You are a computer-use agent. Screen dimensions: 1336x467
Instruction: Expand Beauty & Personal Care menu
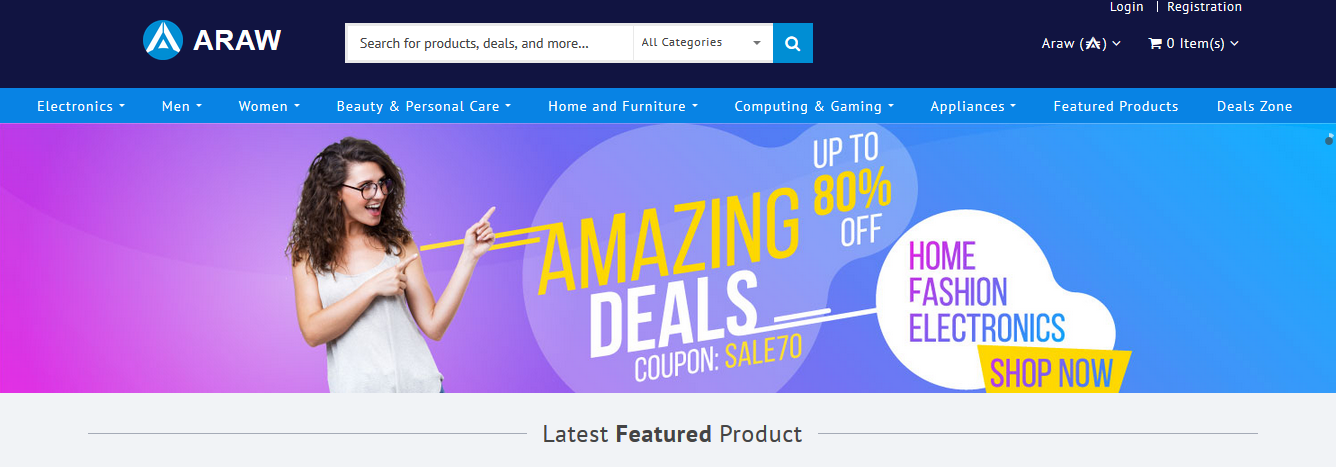(424, 106)
